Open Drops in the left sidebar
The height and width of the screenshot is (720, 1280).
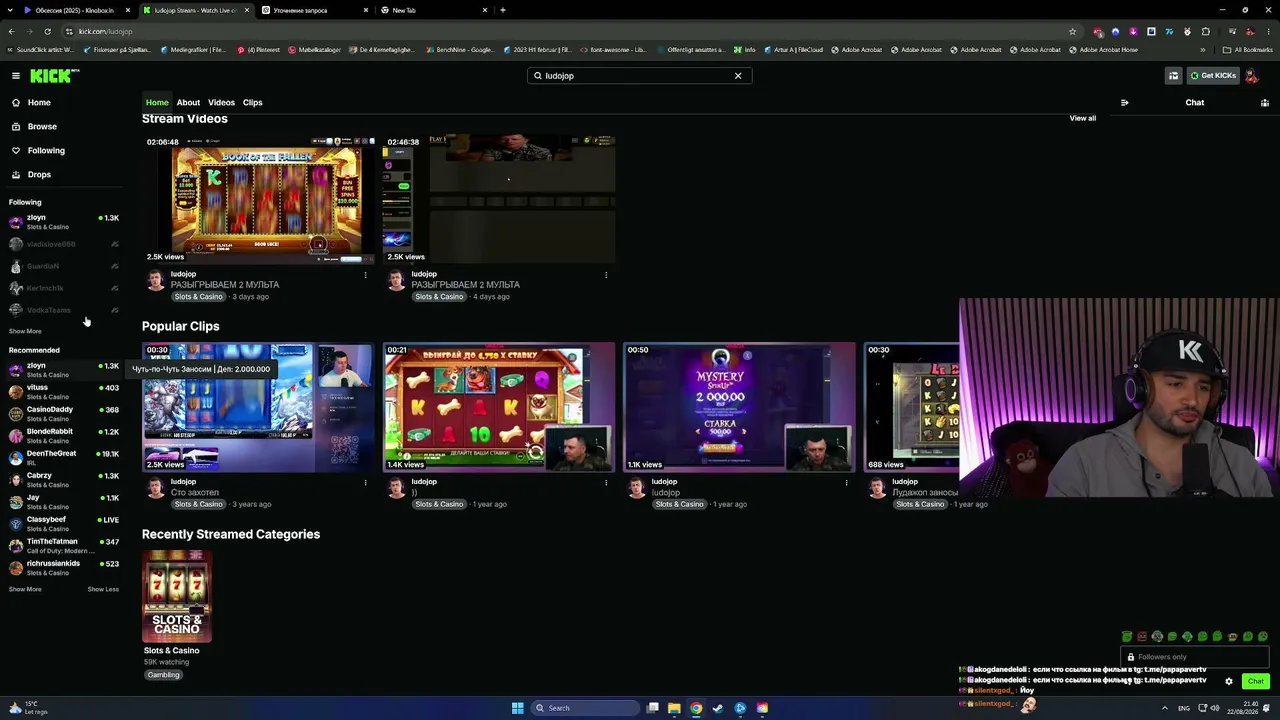[39, 175]
